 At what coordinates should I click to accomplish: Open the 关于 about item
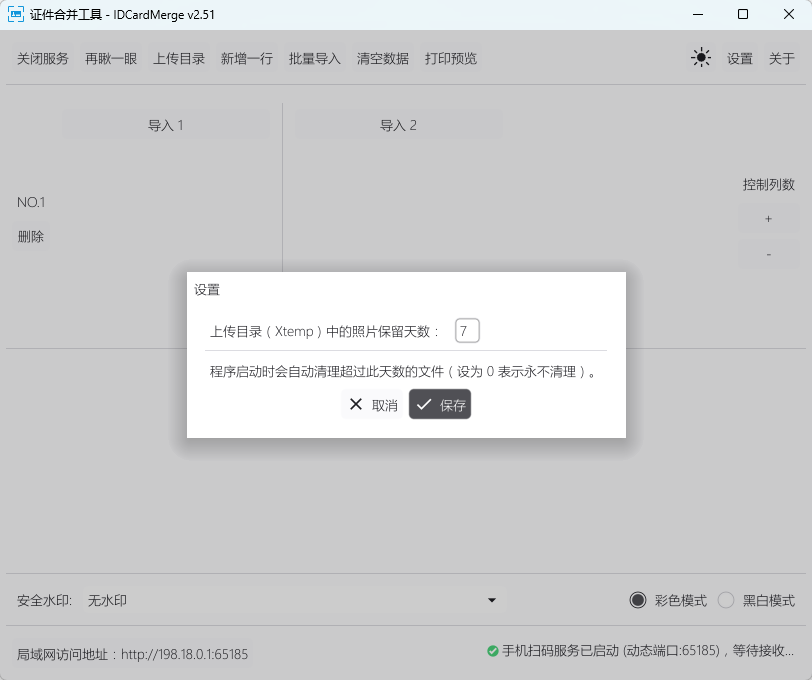click(x=781, y=59)
